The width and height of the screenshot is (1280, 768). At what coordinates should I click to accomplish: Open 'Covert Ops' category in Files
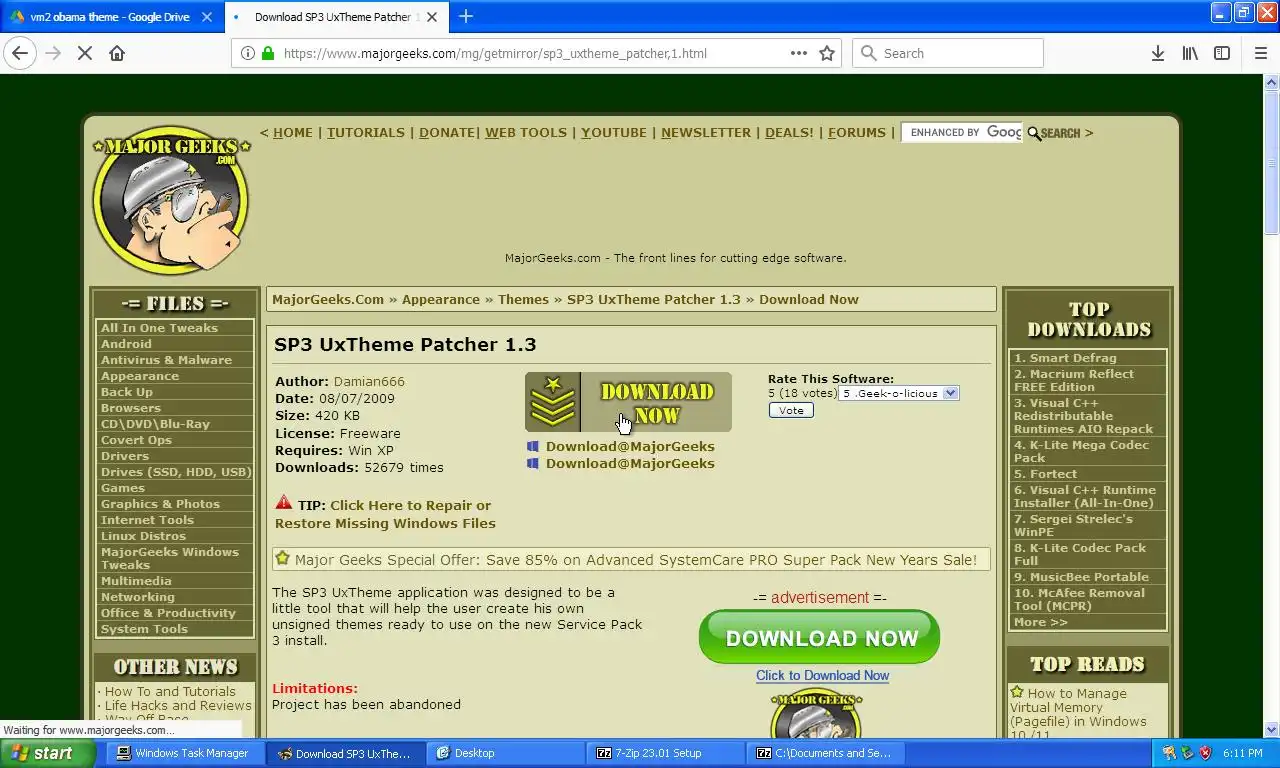click(136, 440)
